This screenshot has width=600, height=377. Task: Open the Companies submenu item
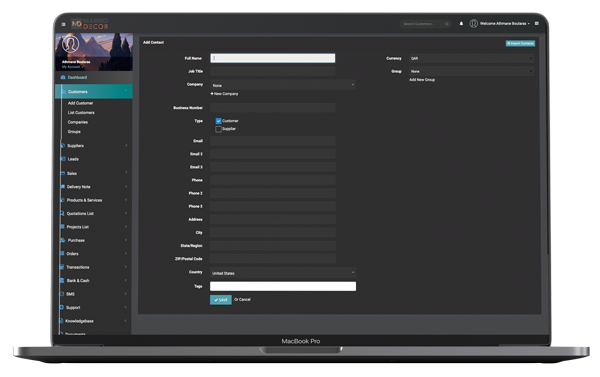tap(78, 122)
